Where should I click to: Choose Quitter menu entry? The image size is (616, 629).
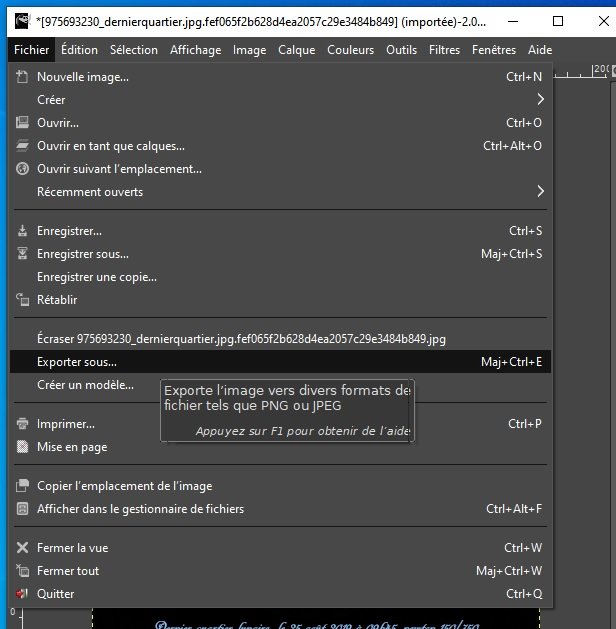[x=280, y=593]
